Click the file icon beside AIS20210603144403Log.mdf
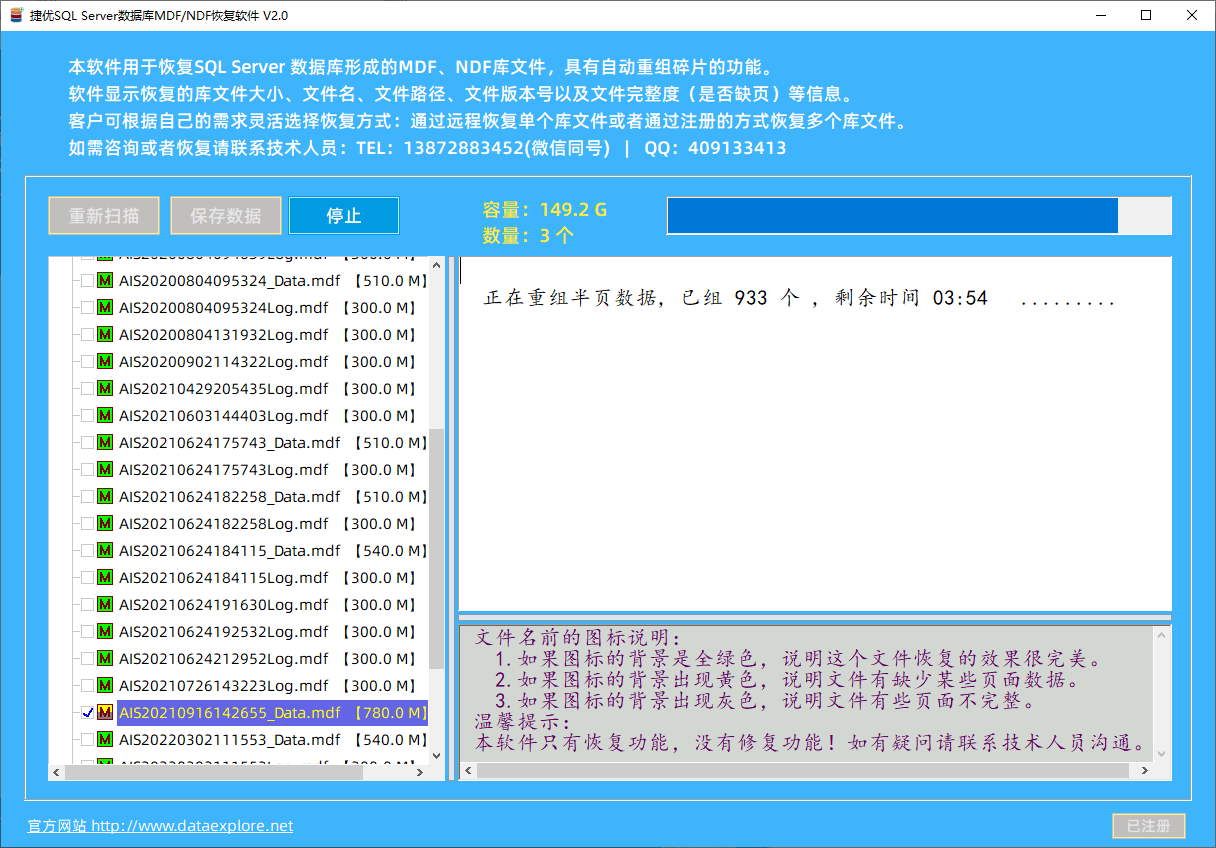This screenshot has height=848, width=1216. pyautogui.click(x=105, y=416)
